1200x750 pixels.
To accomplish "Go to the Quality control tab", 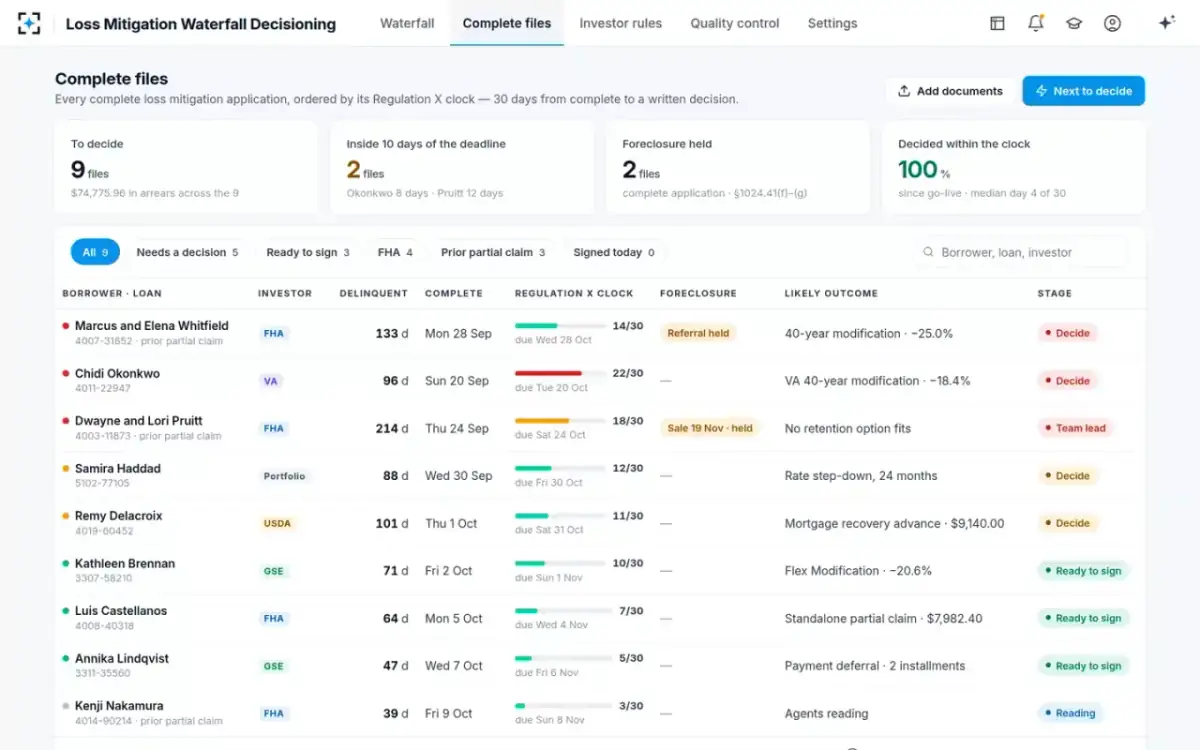I will (735, 23).
